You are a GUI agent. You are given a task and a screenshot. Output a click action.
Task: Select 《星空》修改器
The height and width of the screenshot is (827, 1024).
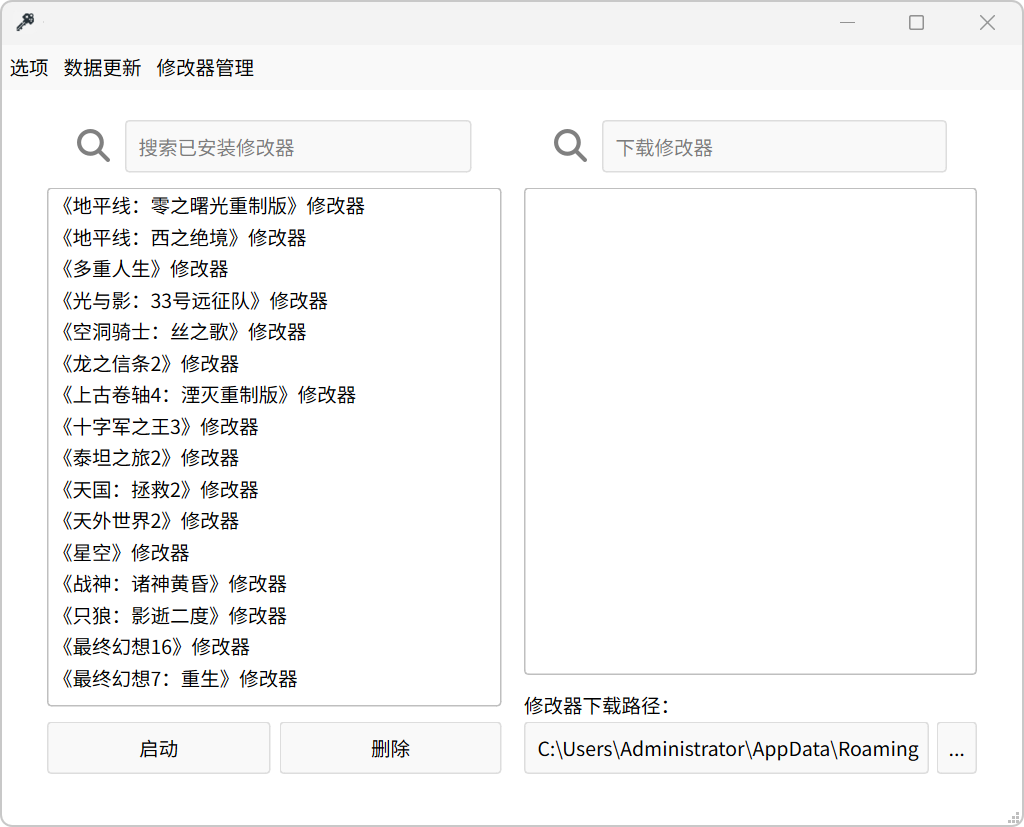tap(274, 553)
